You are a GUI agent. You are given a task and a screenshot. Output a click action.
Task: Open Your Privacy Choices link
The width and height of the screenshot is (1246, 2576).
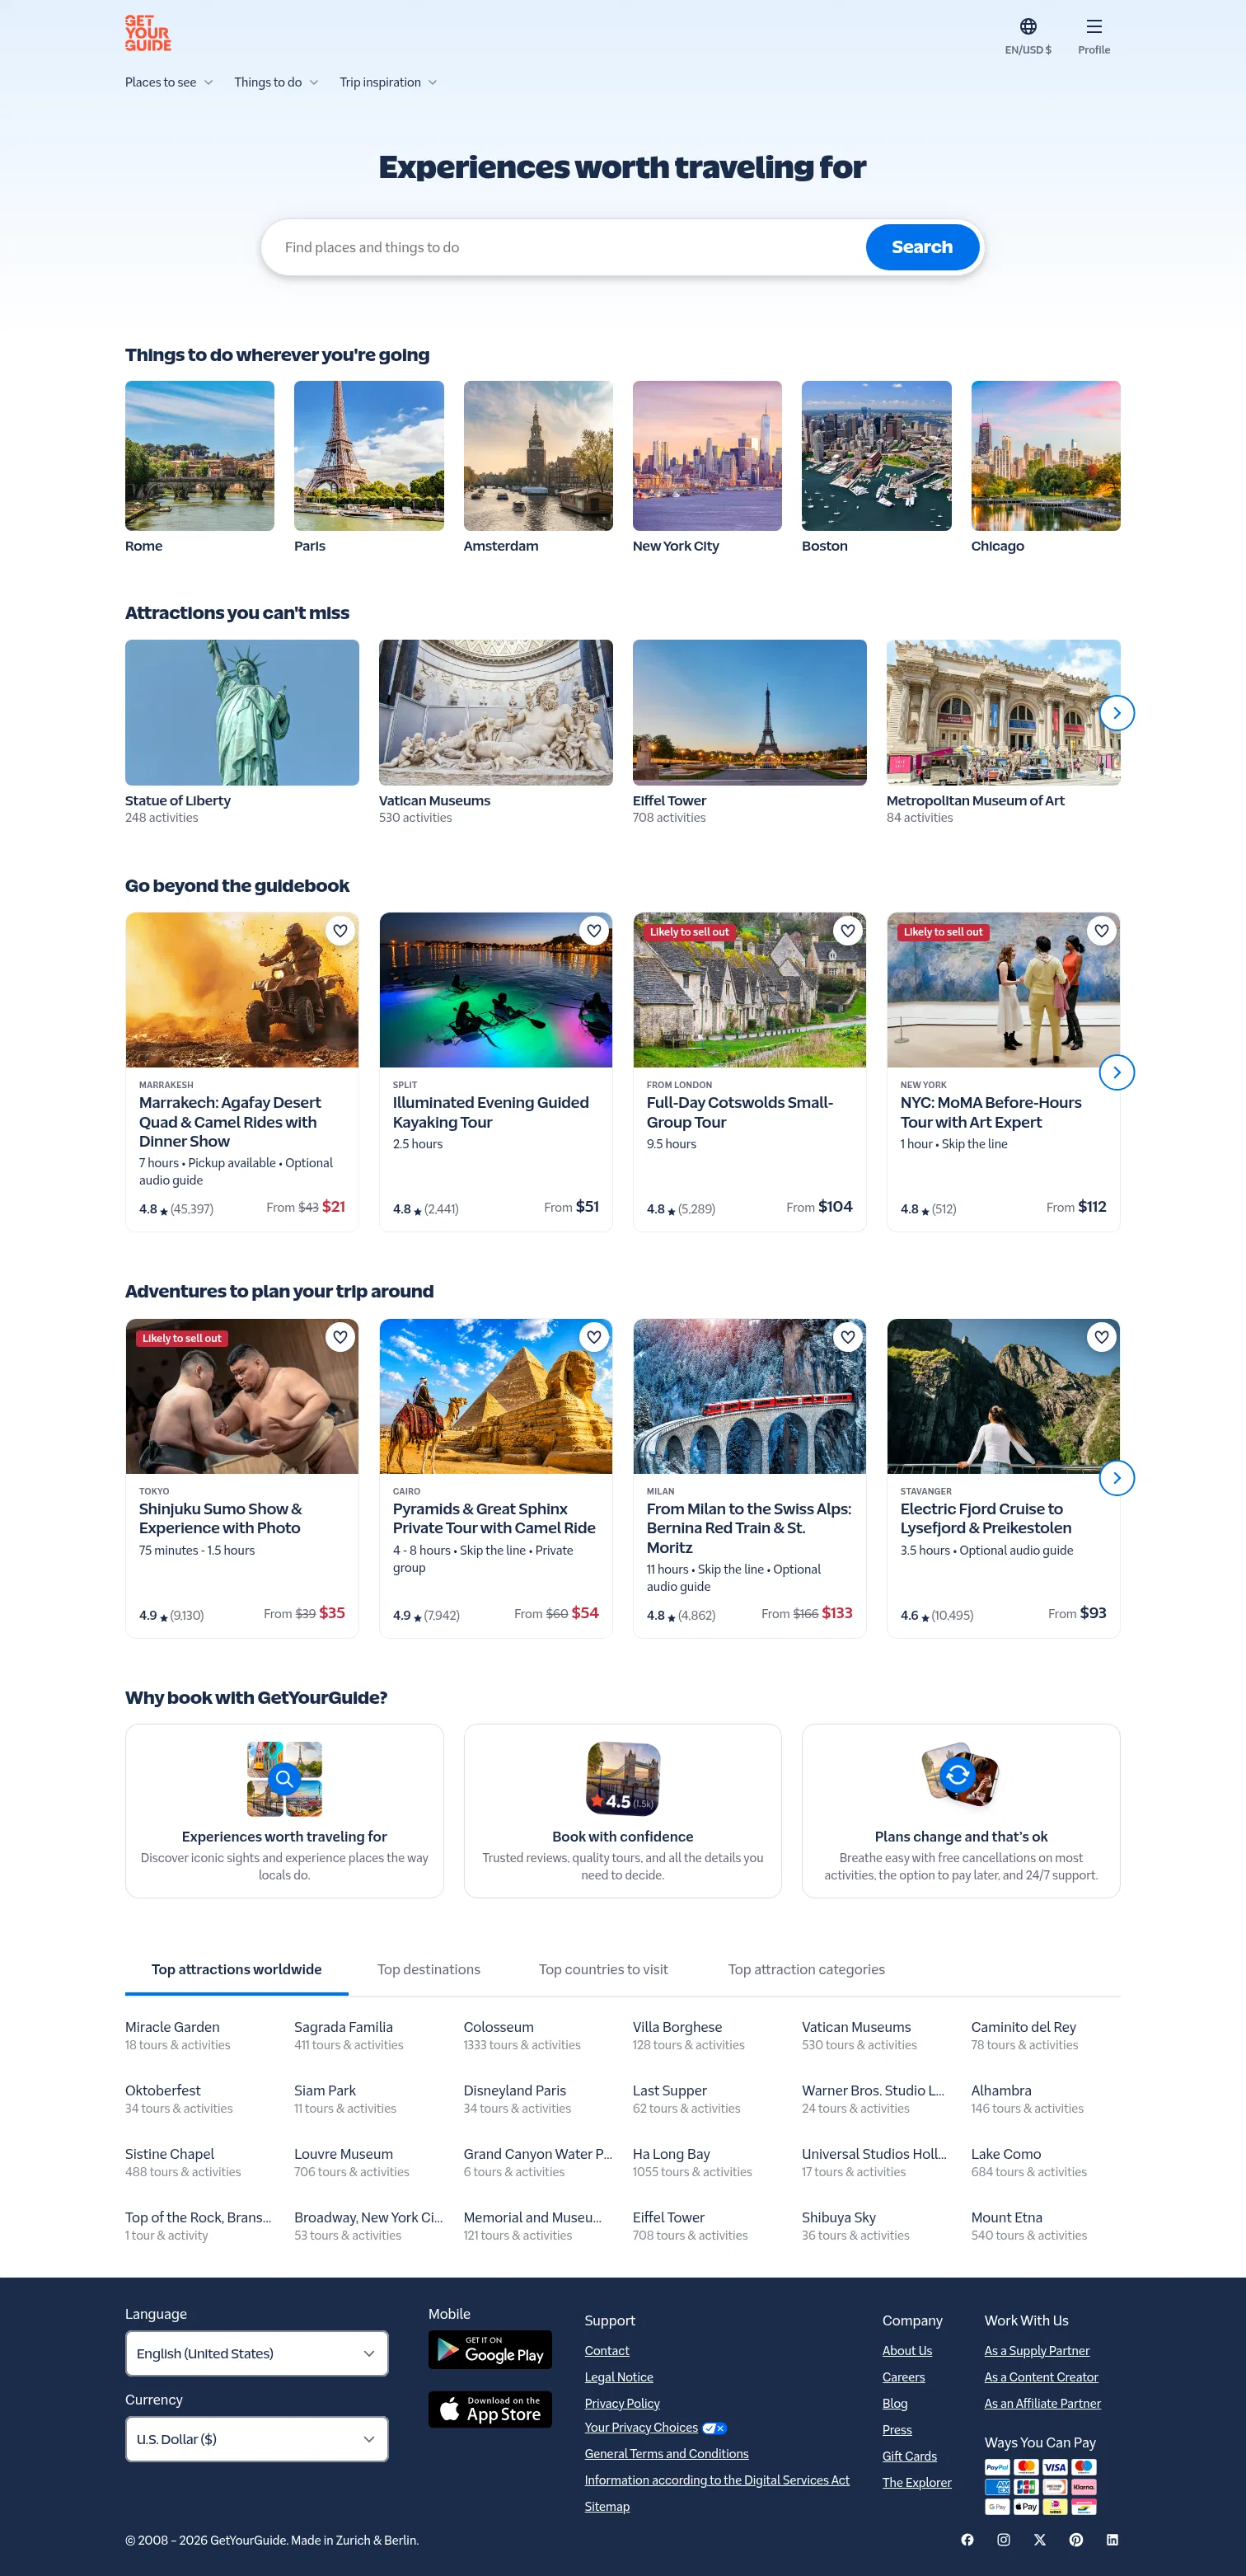tap(641, 2428)
